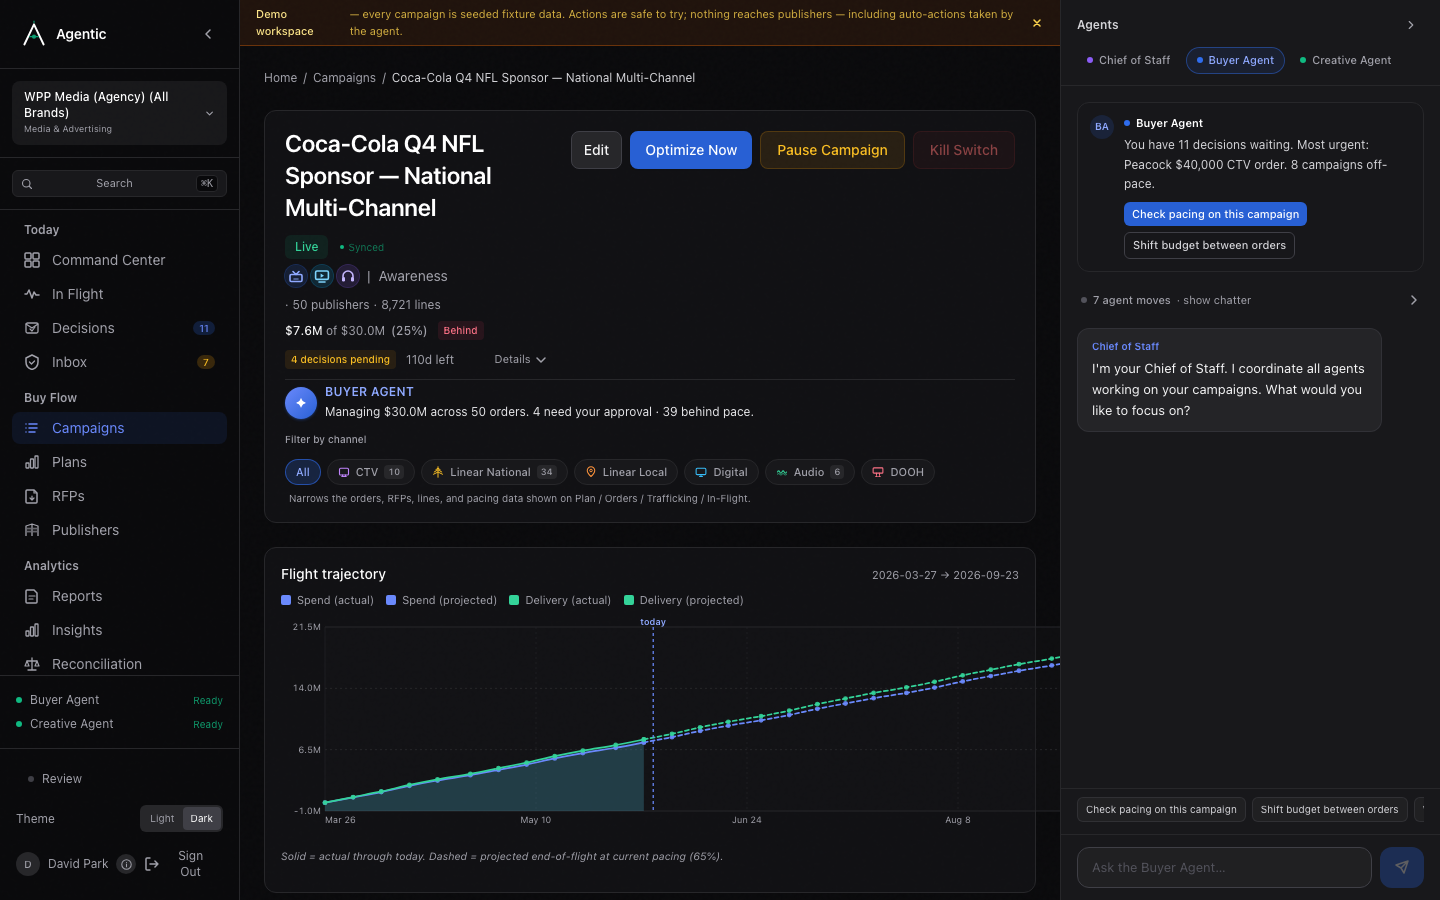Filter channels by All

tap(303, 472)
